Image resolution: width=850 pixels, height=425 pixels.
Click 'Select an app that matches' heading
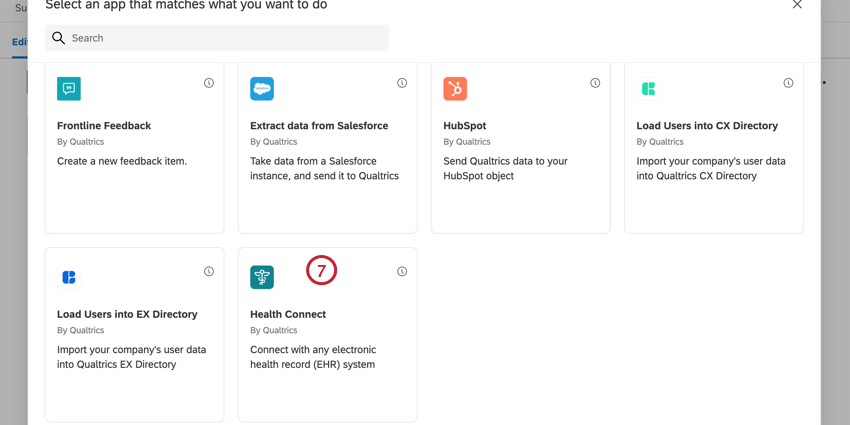(x=186, y=5)
